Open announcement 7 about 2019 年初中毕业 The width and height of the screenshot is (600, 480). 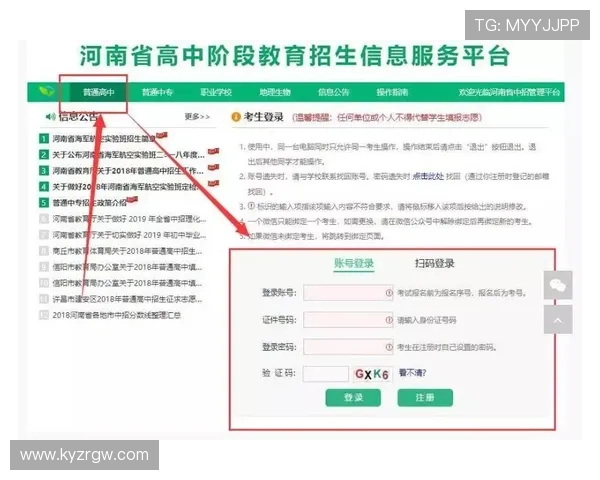[x=129, y=235]
